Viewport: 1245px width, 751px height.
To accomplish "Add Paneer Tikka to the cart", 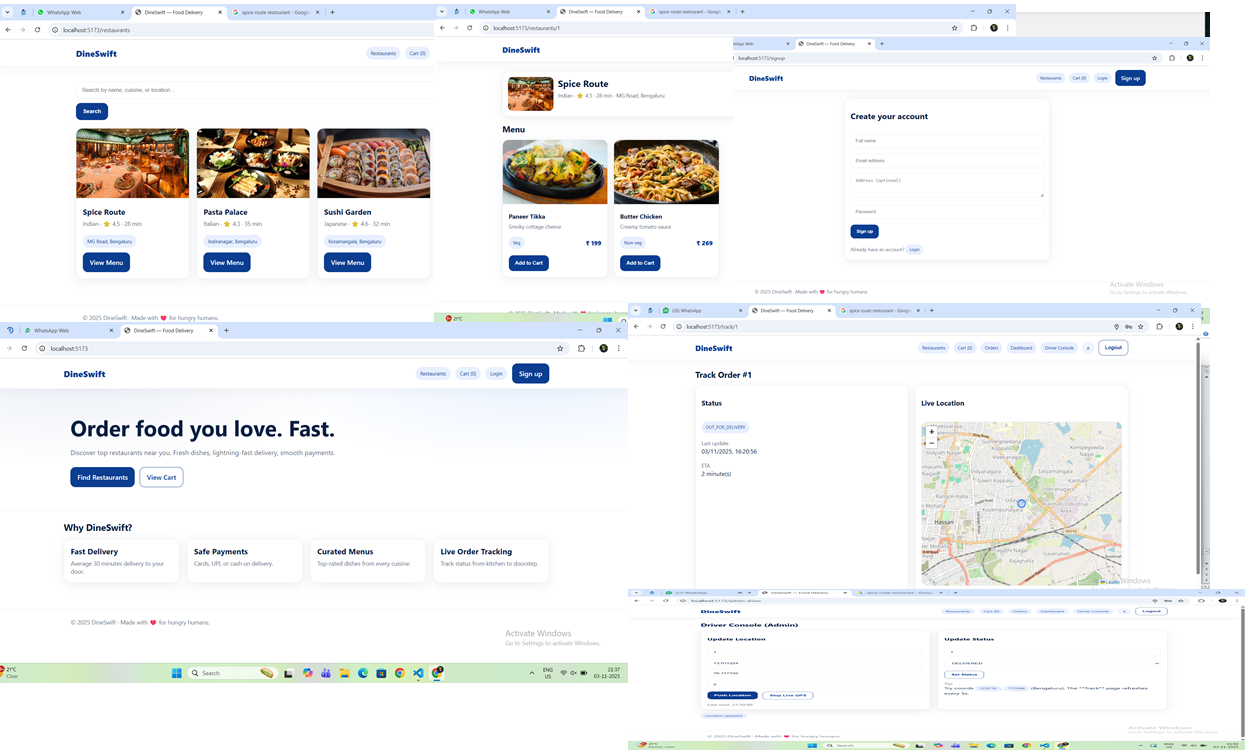I will [x=529, y=263].
